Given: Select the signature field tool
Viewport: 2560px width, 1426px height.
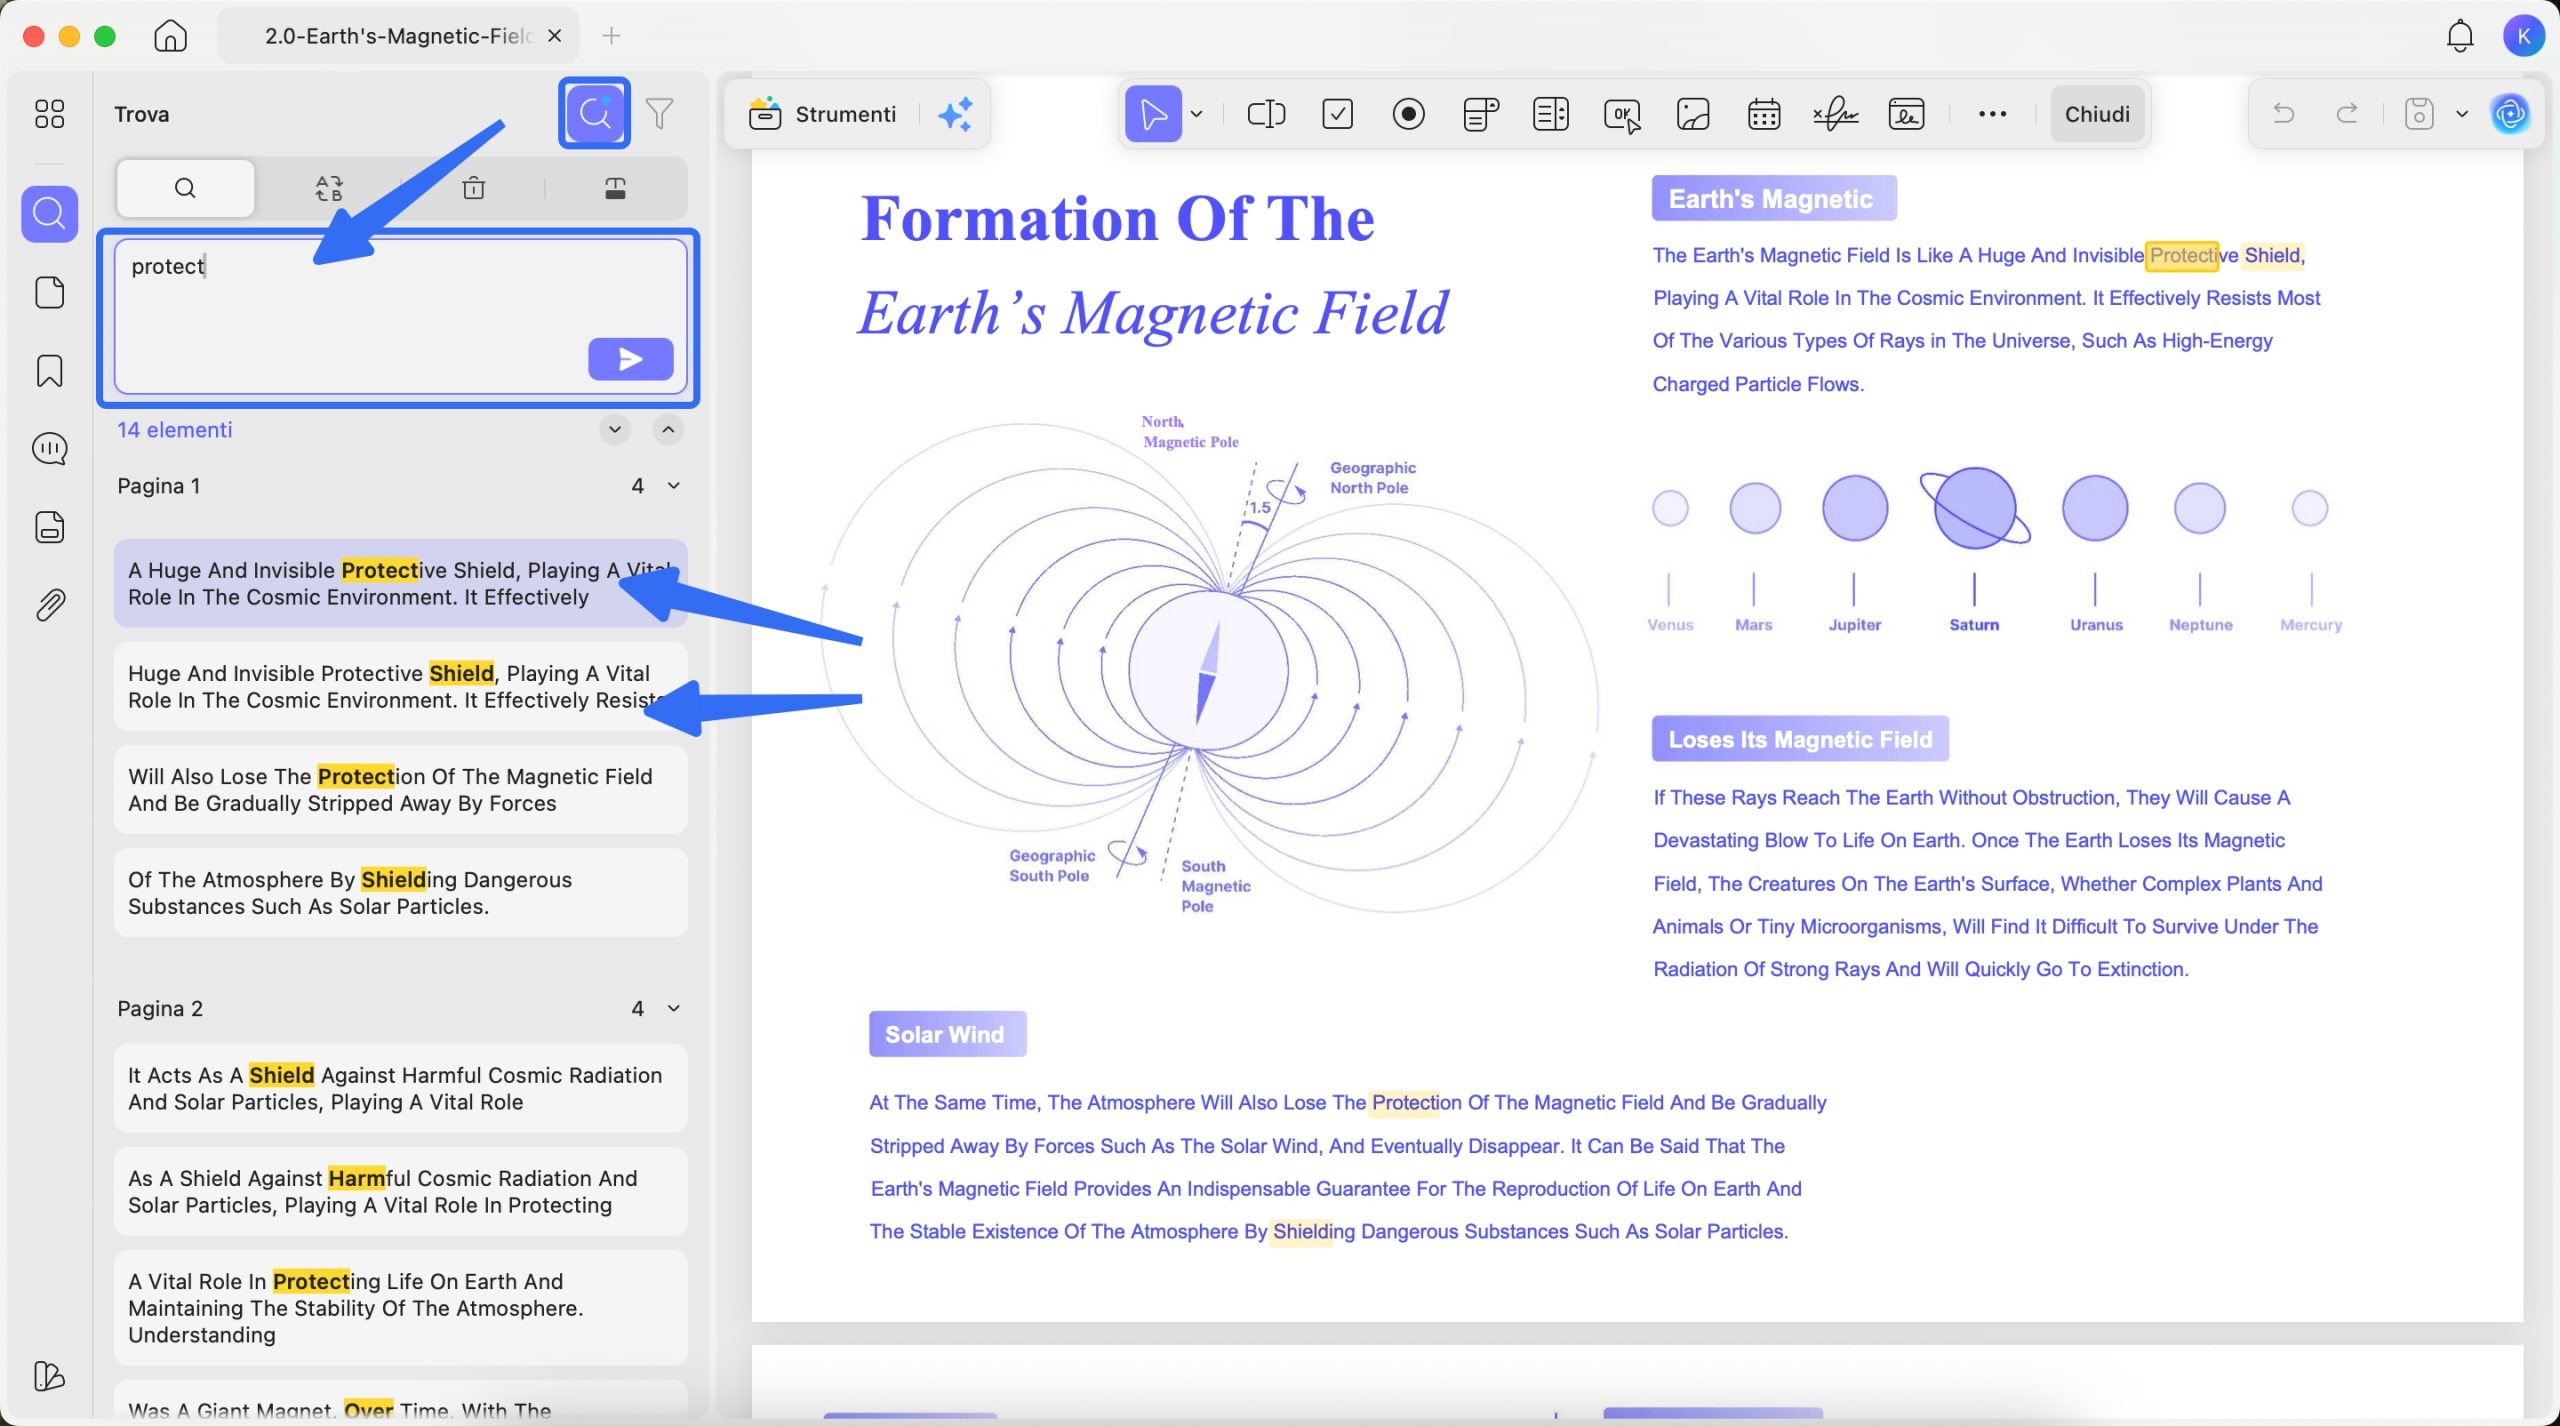Looking at the screenshot, I should [x=1835, y=114].
